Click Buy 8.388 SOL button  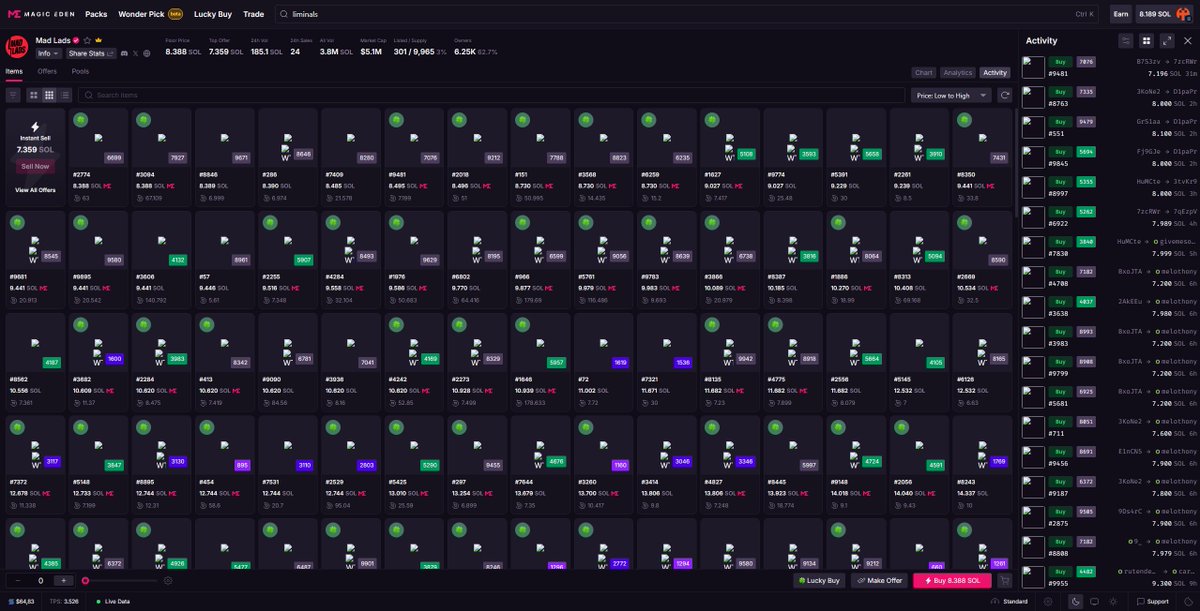pyautogui.click(x=952, y=580)
